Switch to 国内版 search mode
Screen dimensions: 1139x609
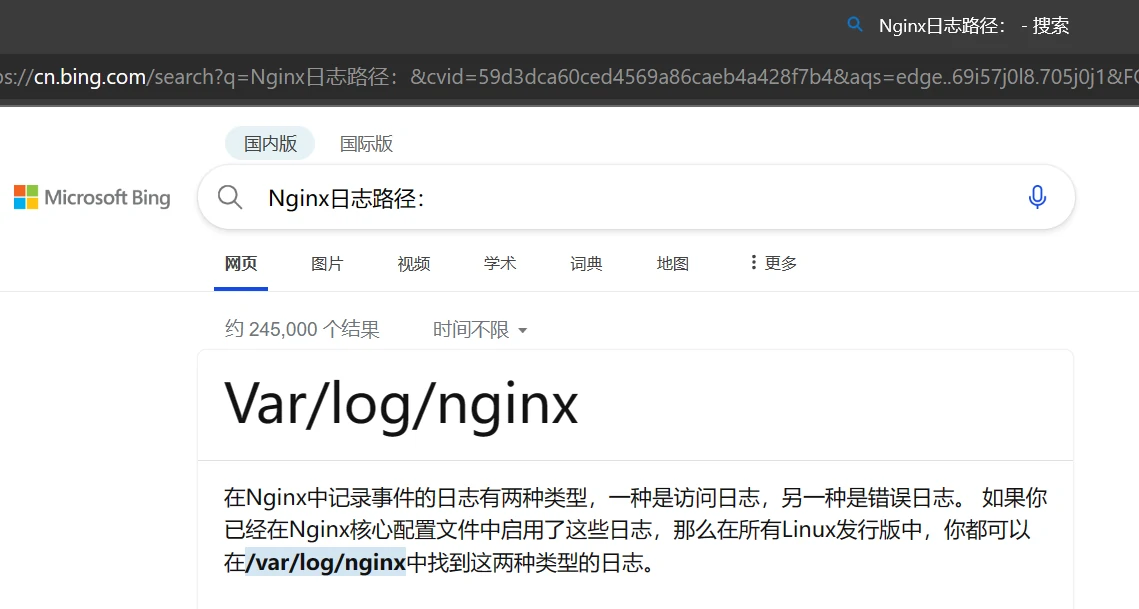pyautogui.click(x=270, y=144)
